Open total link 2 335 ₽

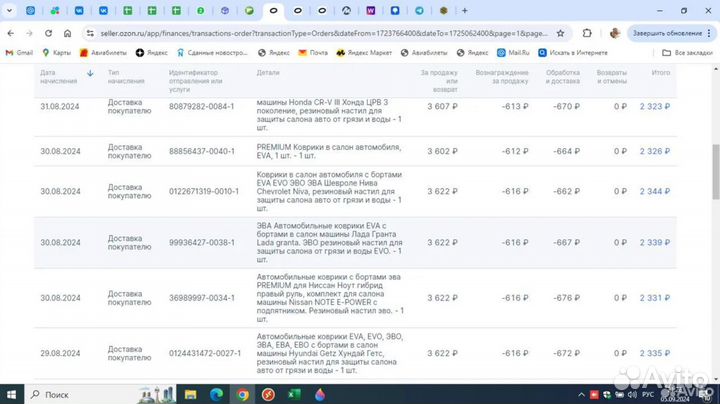tap(655, 354)
